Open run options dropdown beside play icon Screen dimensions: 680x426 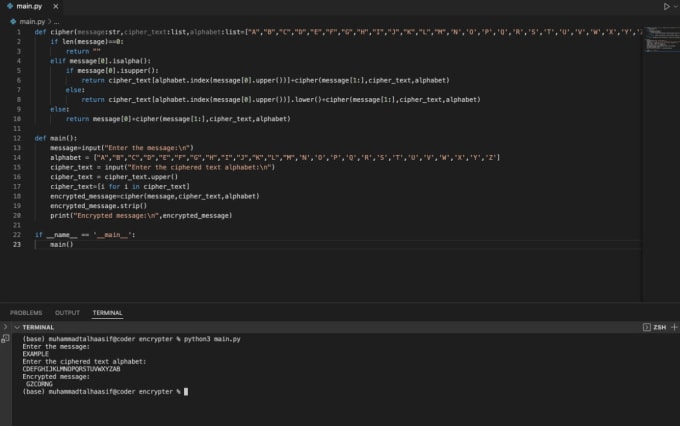pos(677,7)
